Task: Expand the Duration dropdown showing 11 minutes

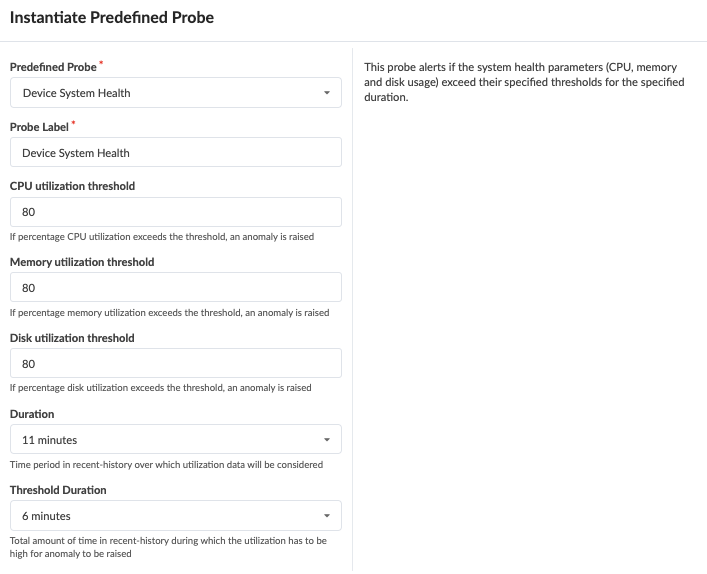Action: pyautogui.click(x=175, y=440)
